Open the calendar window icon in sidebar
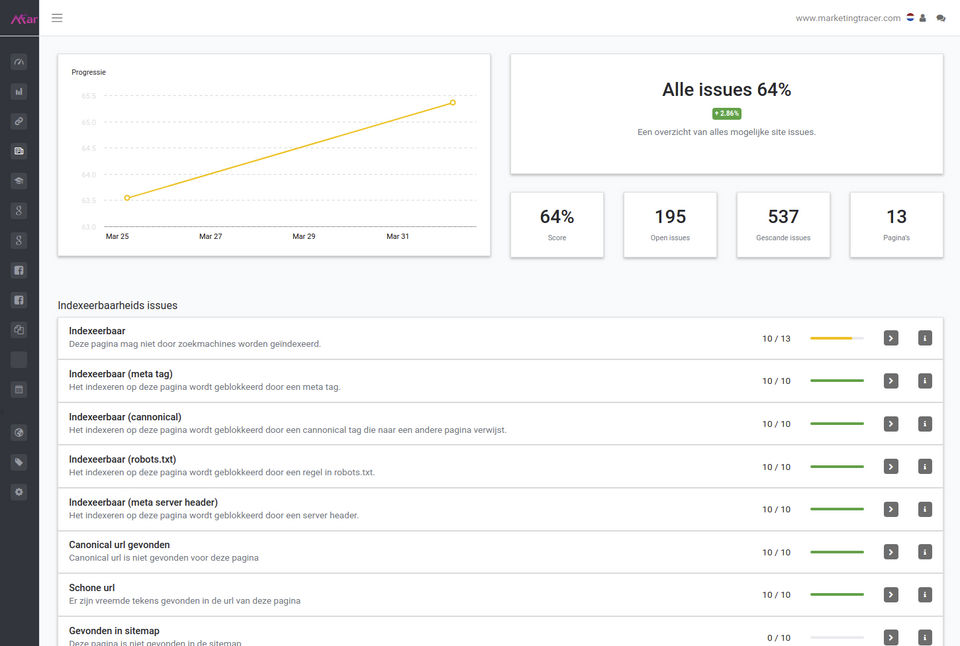The height and width of the screenshot is (646, 960). tap(19, 389)
